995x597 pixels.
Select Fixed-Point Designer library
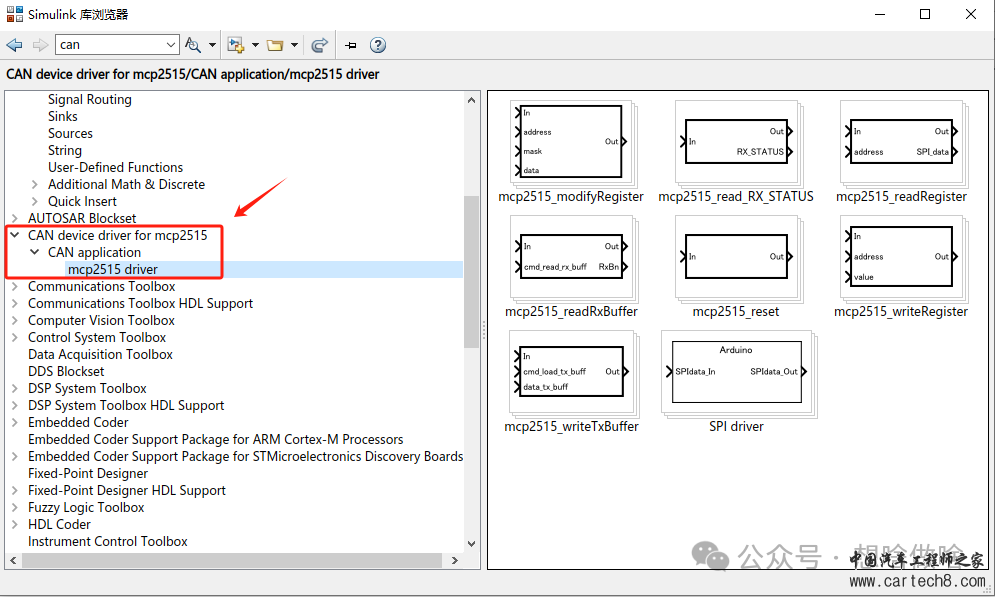(x=88, y=473)
